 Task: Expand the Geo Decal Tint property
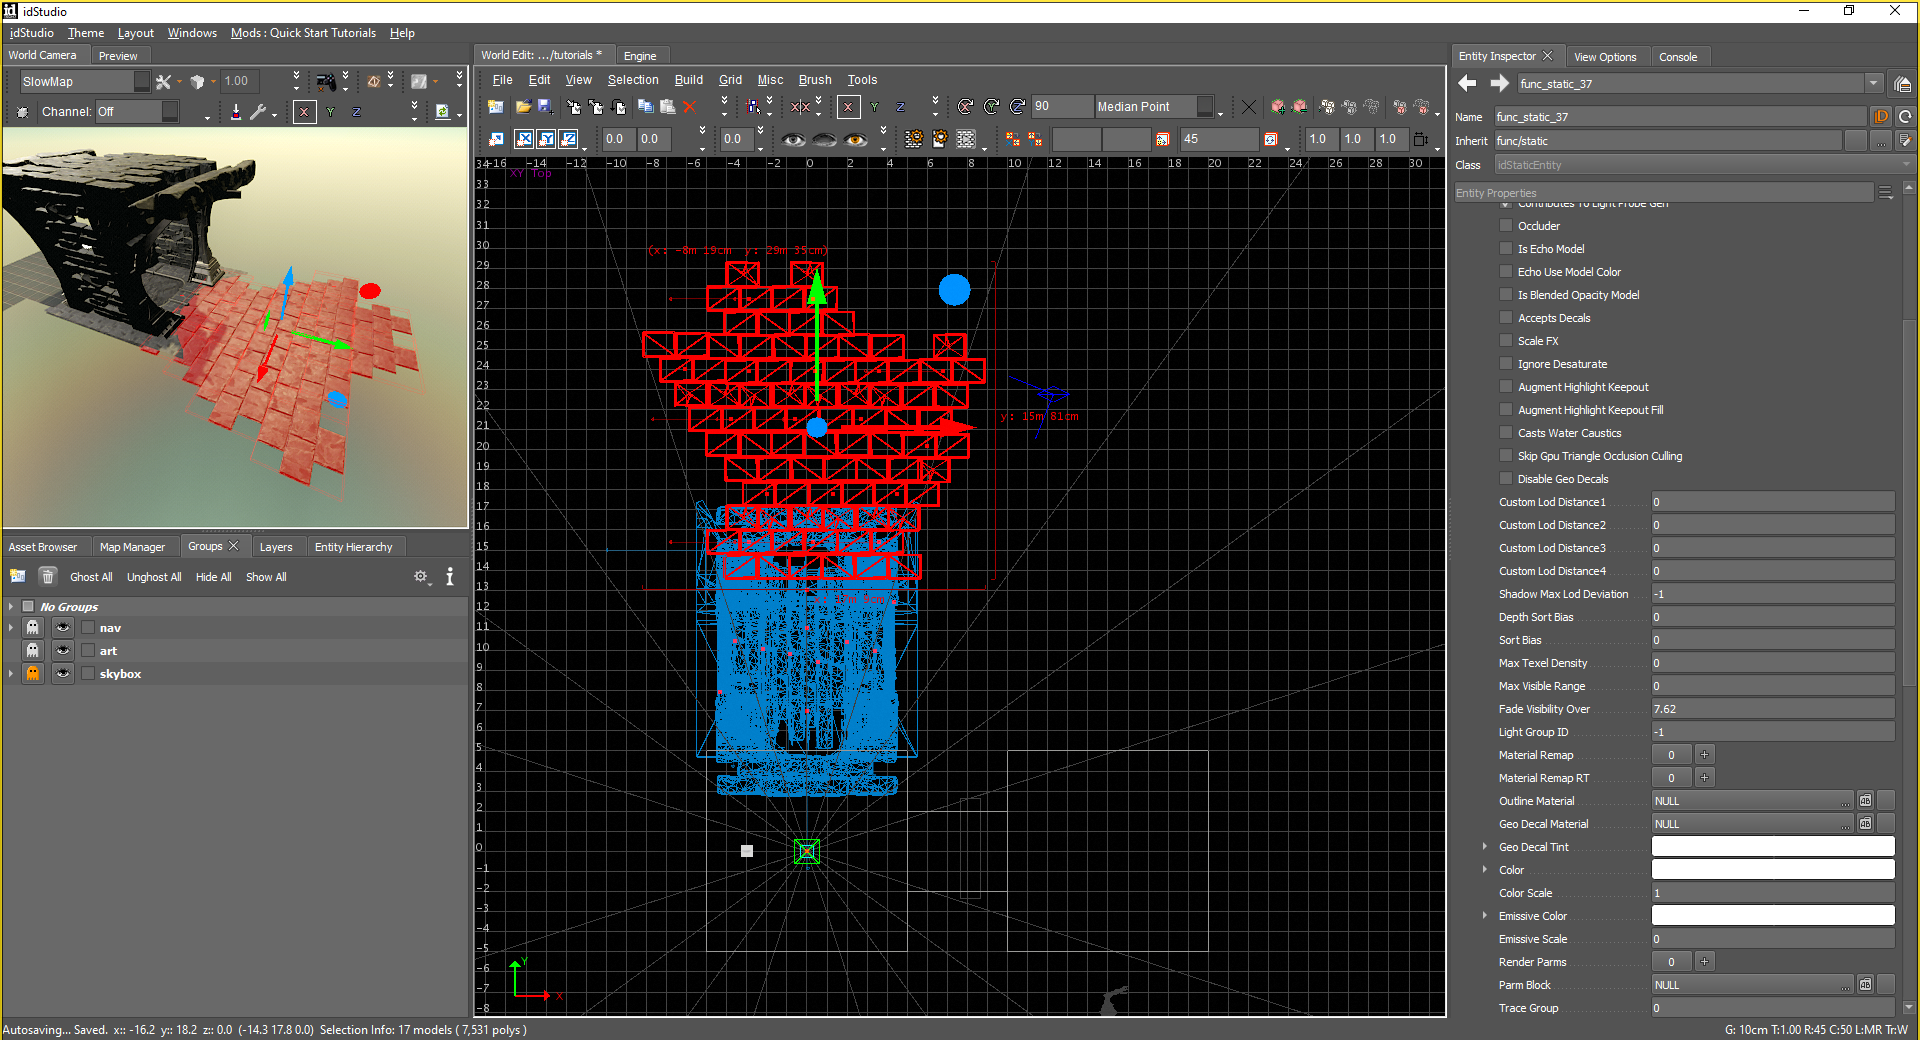click(1484, 847)
